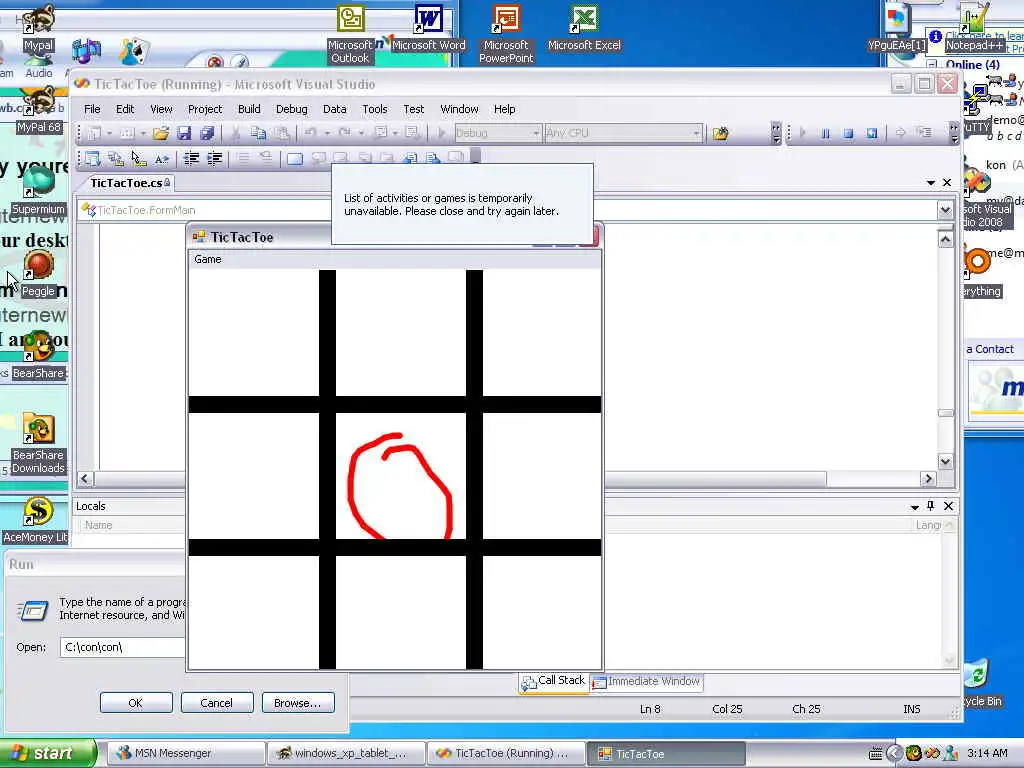Open the Debug menu
1024x768 pixels.
pyautogui.click(x=291, y=109)
